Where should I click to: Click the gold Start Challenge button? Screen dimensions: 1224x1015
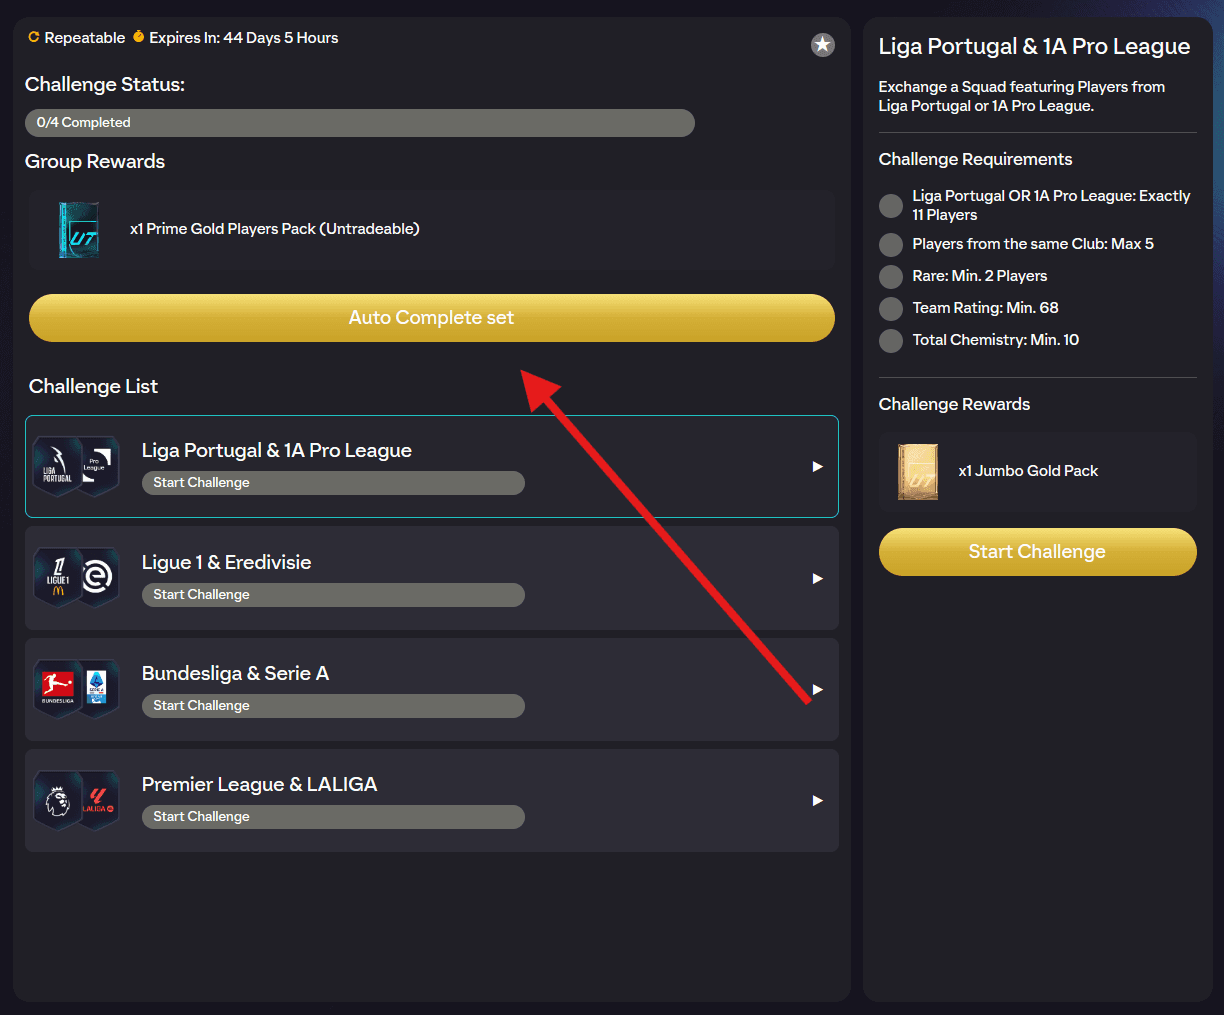coord(1037,552)
